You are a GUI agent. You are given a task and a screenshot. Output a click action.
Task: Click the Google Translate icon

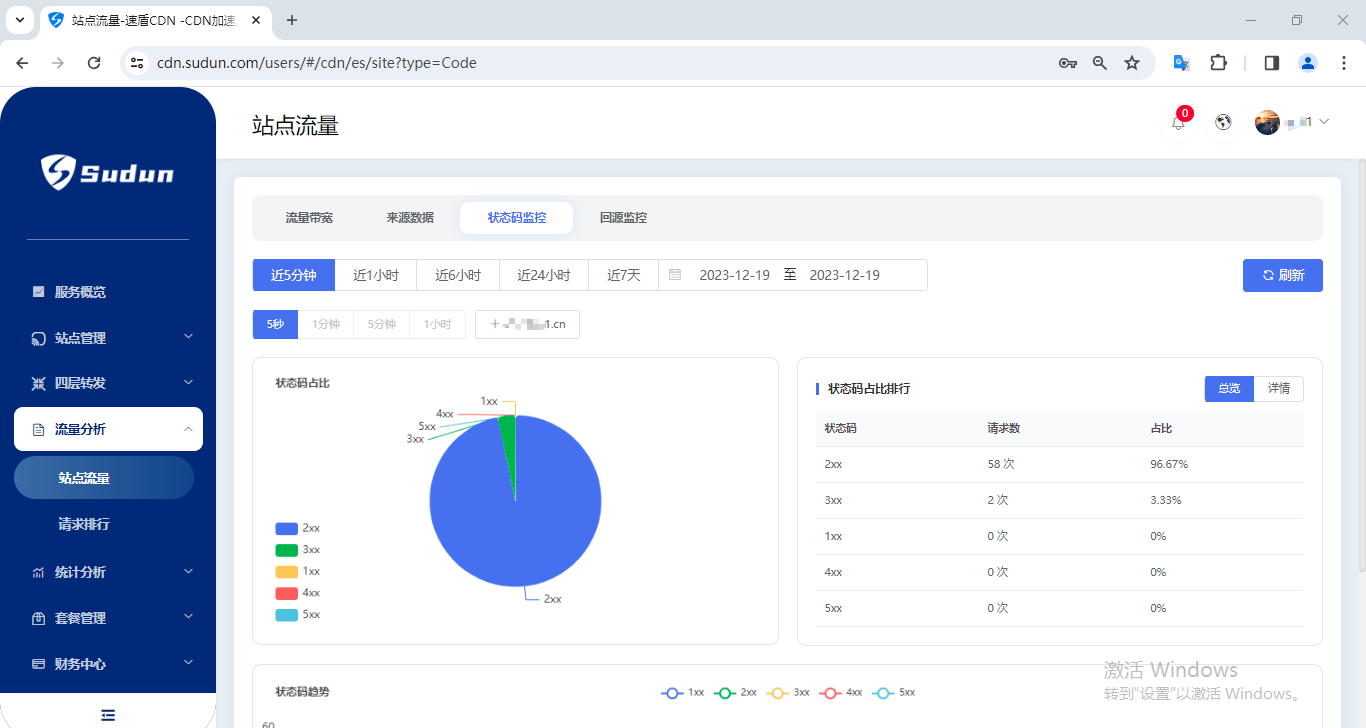[x=1181, y=63]
